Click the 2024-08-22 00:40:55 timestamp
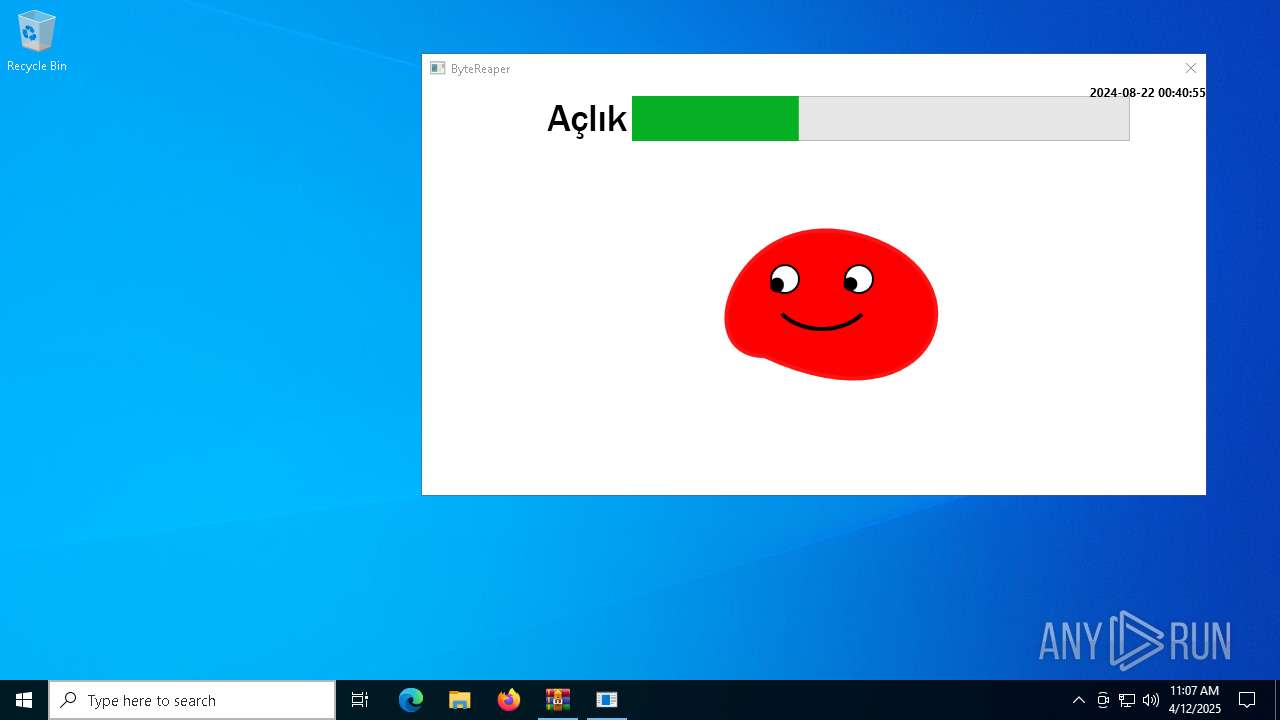1280x720 pixels. [1147, 93]
